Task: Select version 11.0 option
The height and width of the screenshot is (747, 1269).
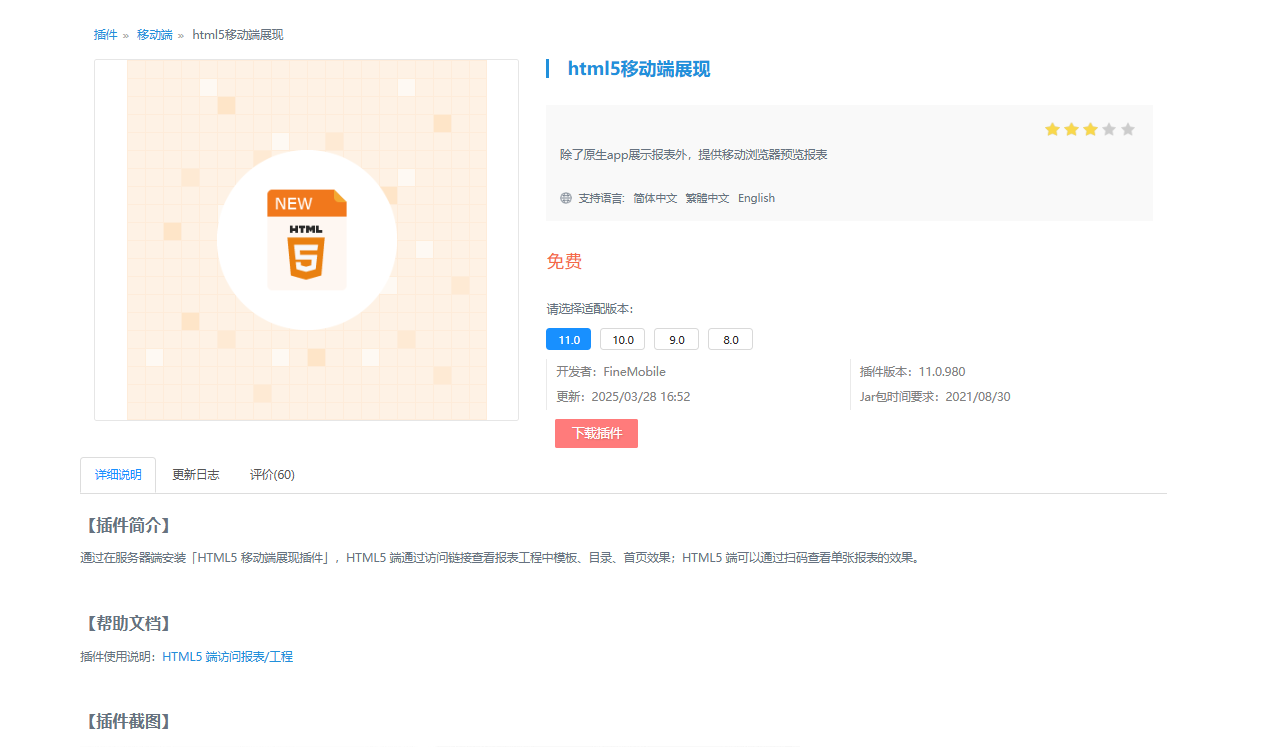Action: tap(568, 339)
